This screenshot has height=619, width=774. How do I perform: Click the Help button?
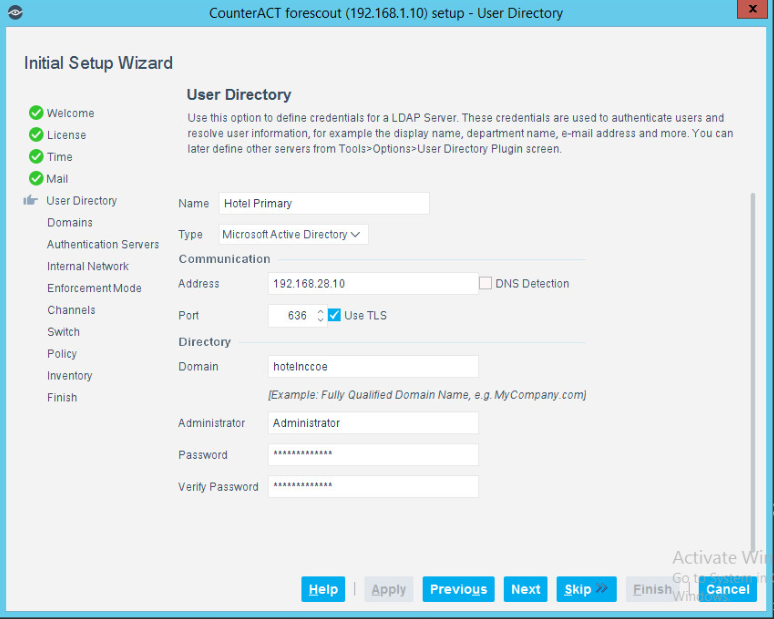point(323,589)
